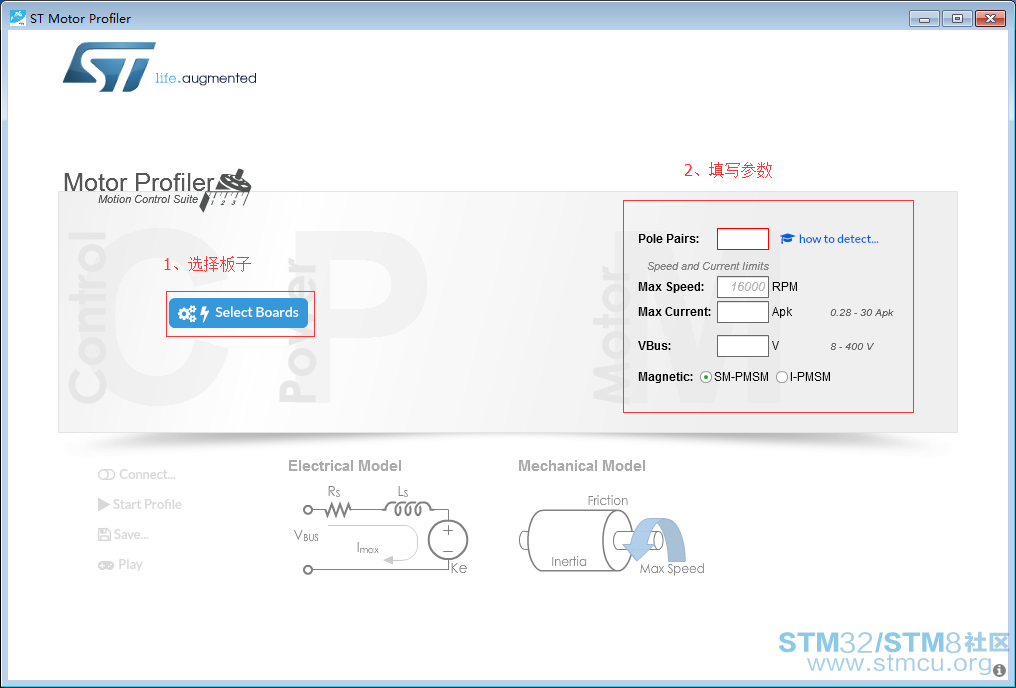
Task: Close the ST Motor Profiler window
Action: [x=990, y=19]
